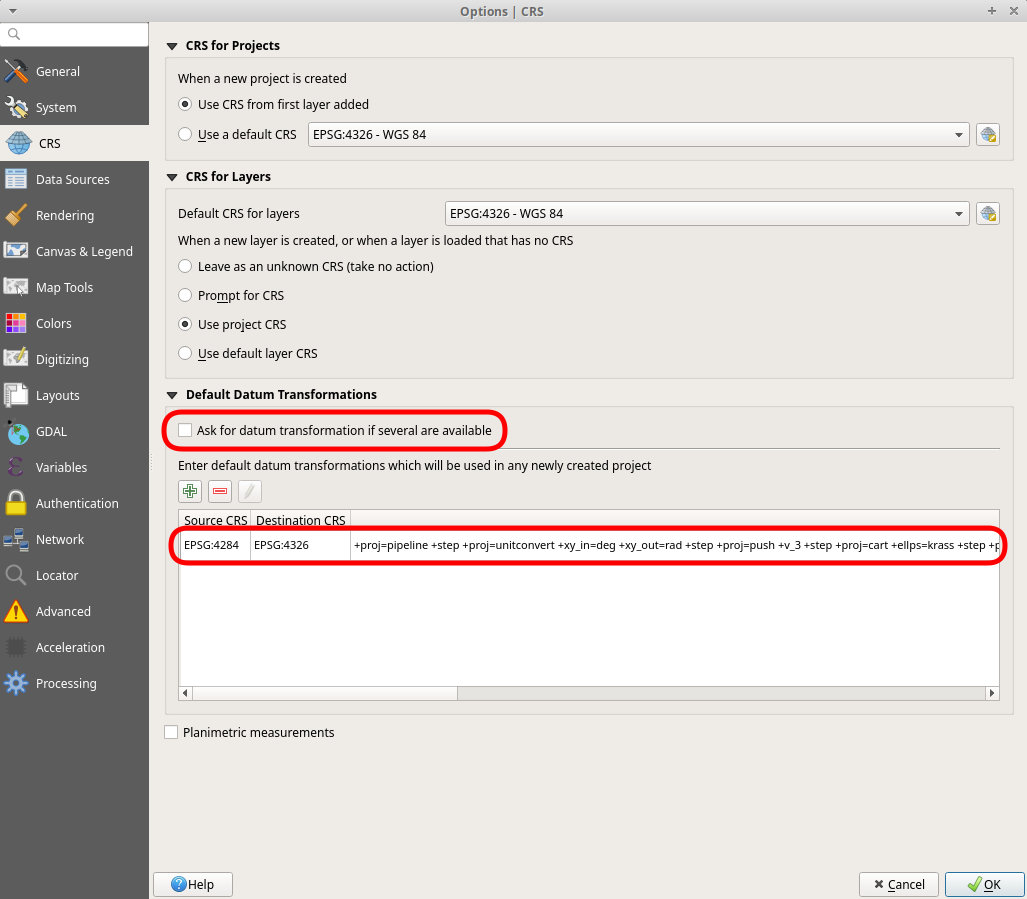
Task: Open the Acceleration chip icon
Action: point(16,648)
